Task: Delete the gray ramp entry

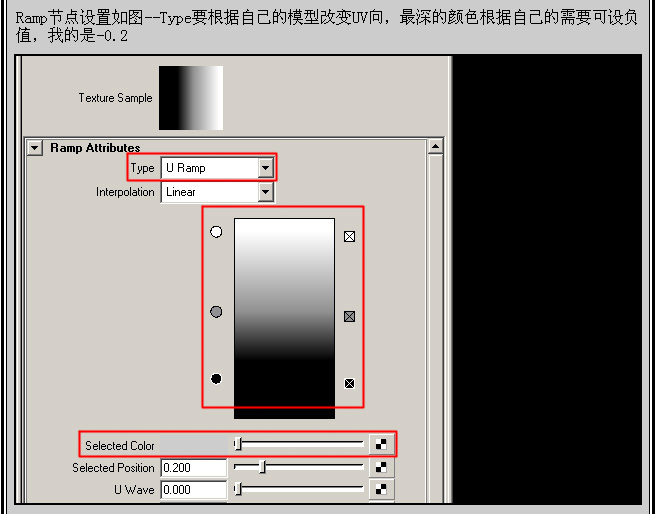Action: (x=349, y=317)
